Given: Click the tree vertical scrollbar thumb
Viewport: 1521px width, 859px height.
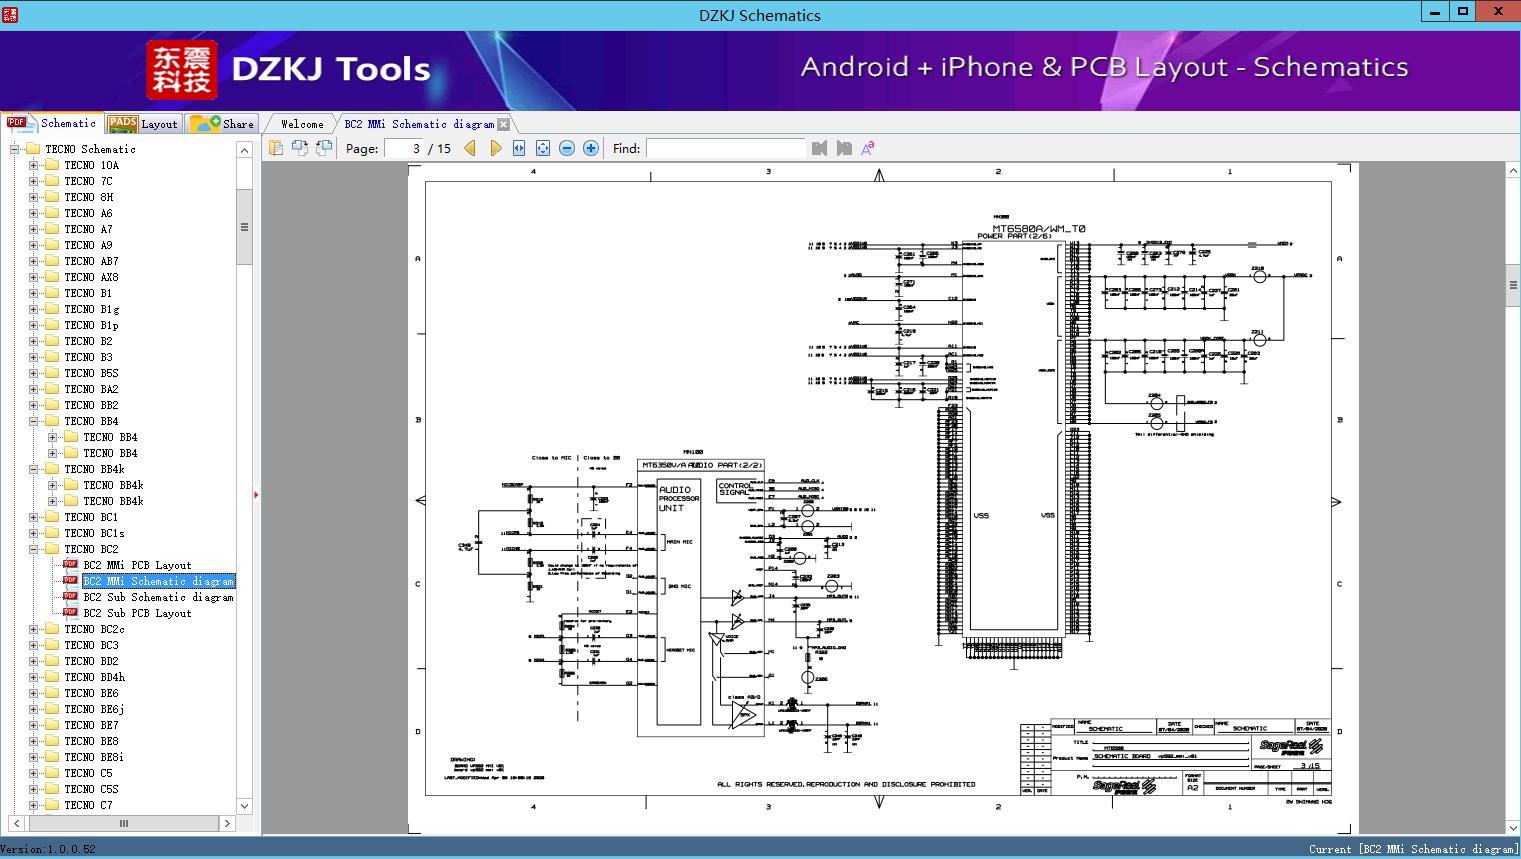Looking at the screenshot, I should coord(244,227).
